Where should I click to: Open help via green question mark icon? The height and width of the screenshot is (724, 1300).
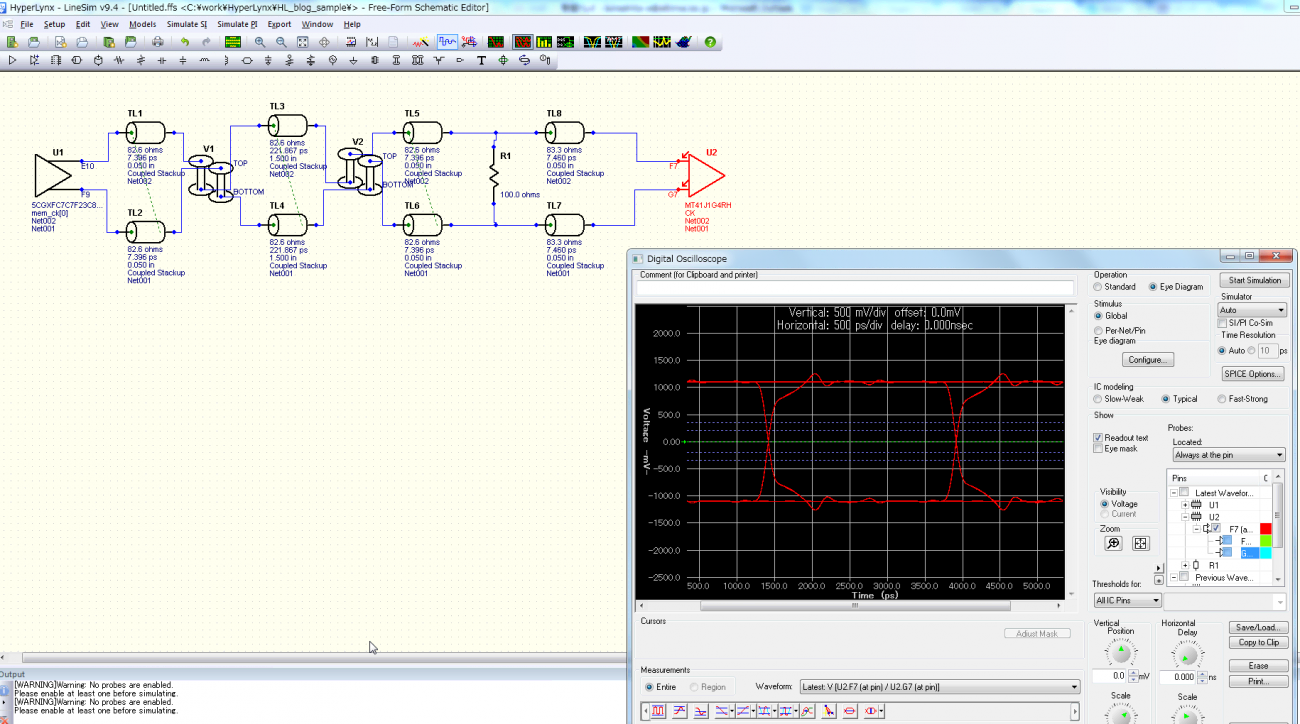pos(710,42)
